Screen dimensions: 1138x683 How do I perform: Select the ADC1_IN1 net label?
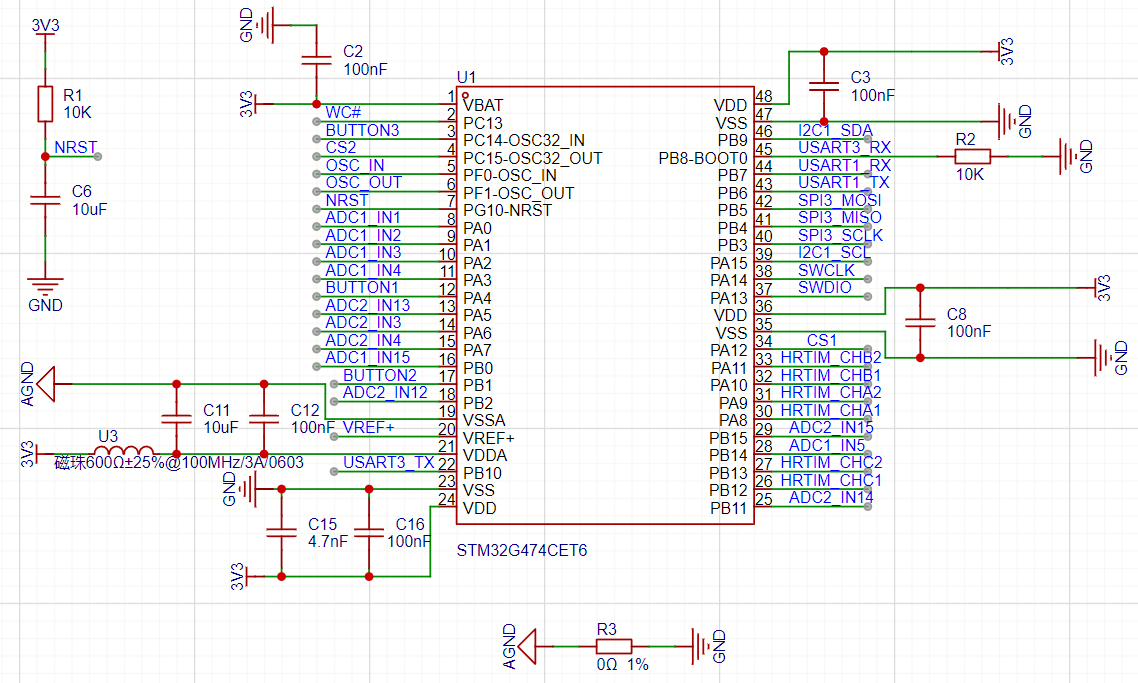(363, 217)
